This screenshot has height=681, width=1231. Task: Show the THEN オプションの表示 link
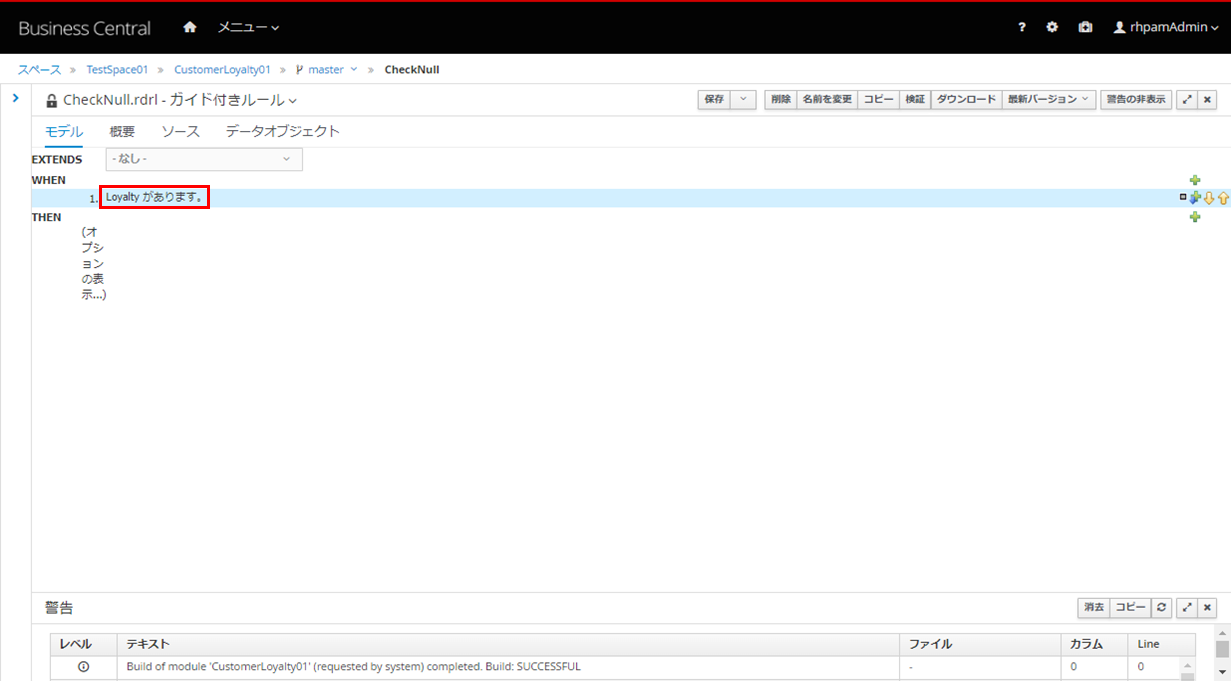point(93,263)
